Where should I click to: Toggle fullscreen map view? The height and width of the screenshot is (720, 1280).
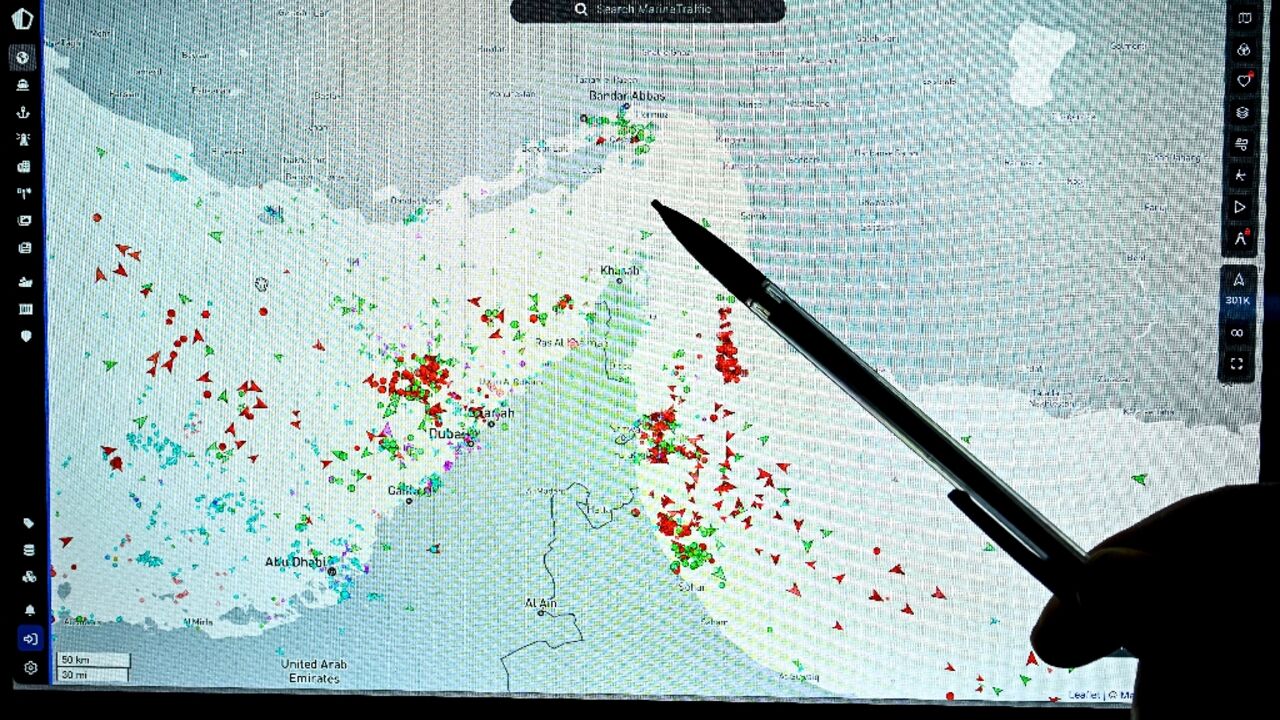tap(1238, 366)
